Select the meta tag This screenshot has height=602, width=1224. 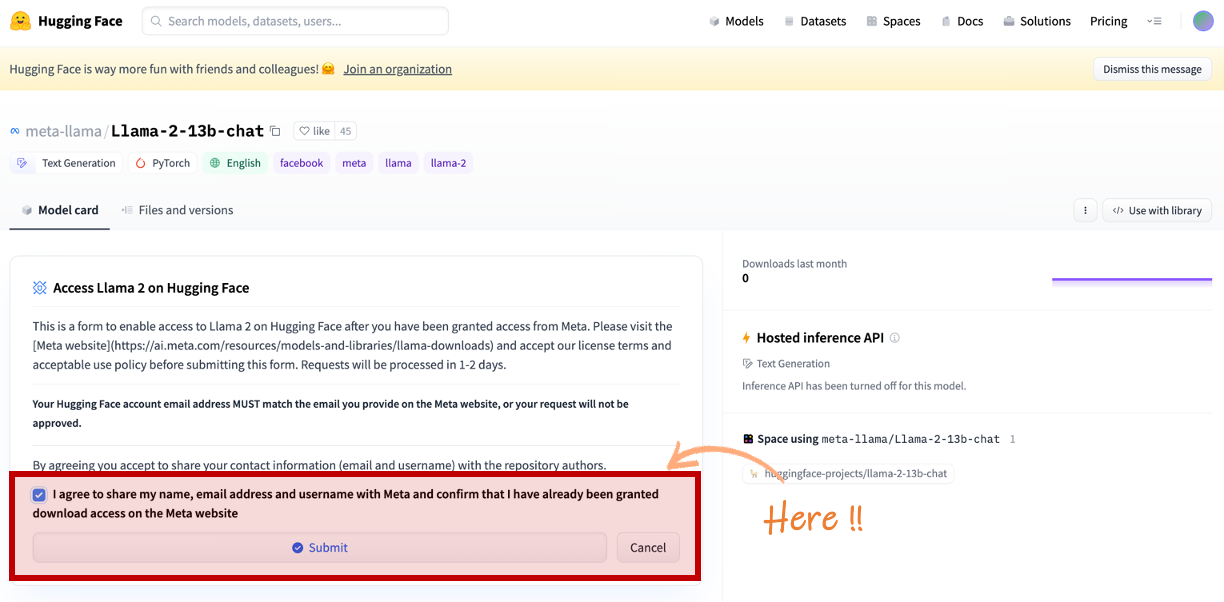[354, 163]
